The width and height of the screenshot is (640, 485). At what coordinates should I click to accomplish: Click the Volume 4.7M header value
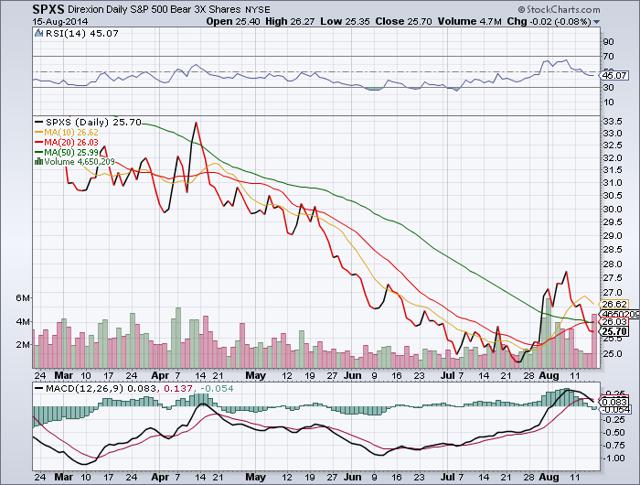[469, 22]
